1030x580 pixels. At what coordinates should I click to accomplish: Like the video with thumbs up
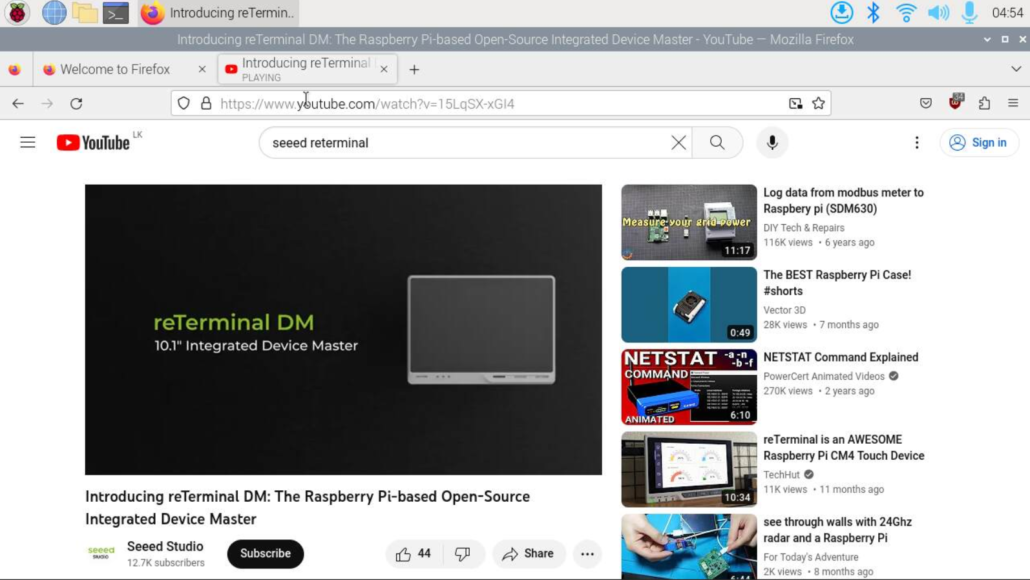(414, 554)
